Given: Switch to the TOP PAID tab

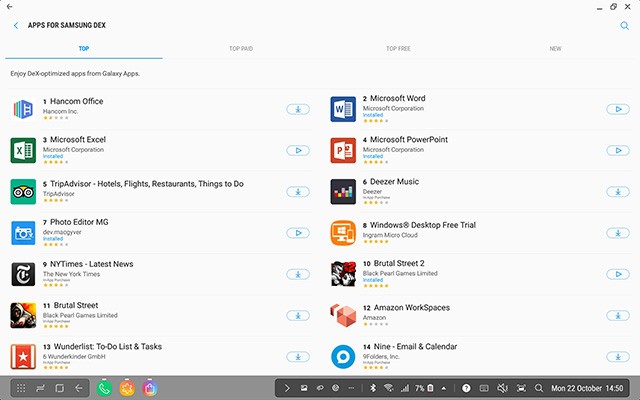Looking at the screenshot, I should coord(241,49).
